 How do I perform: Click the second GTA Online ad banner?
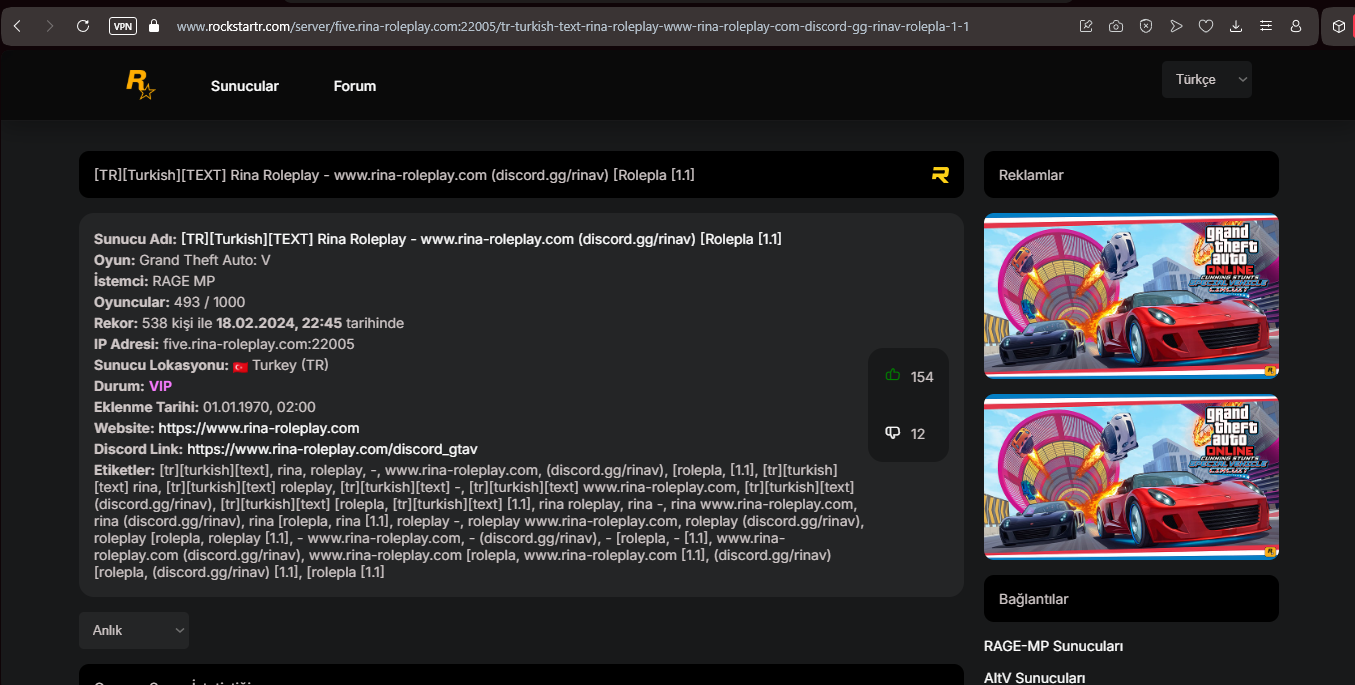1131,476
